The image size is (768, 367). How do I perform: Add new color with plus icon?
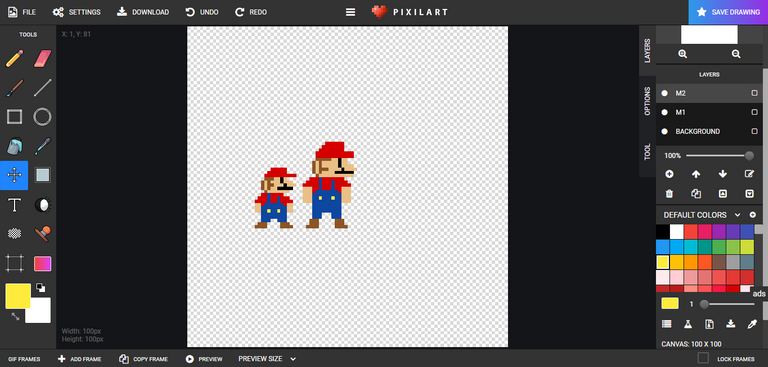coord(752,215)
